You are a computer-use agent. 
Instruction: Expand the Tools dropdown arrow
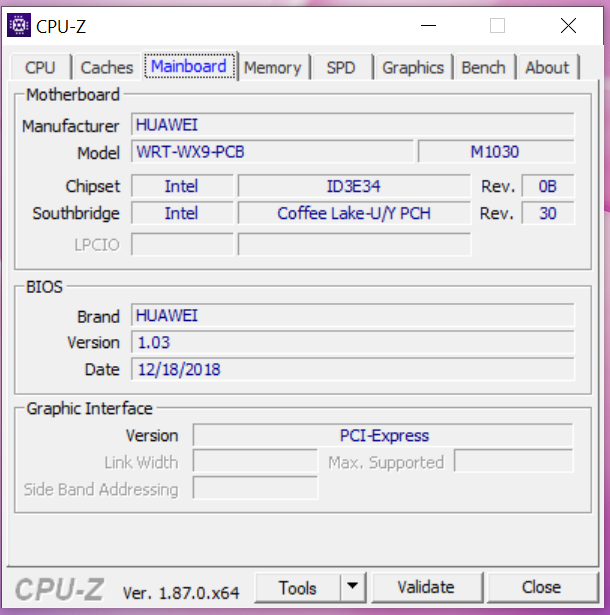click(353, 587)
